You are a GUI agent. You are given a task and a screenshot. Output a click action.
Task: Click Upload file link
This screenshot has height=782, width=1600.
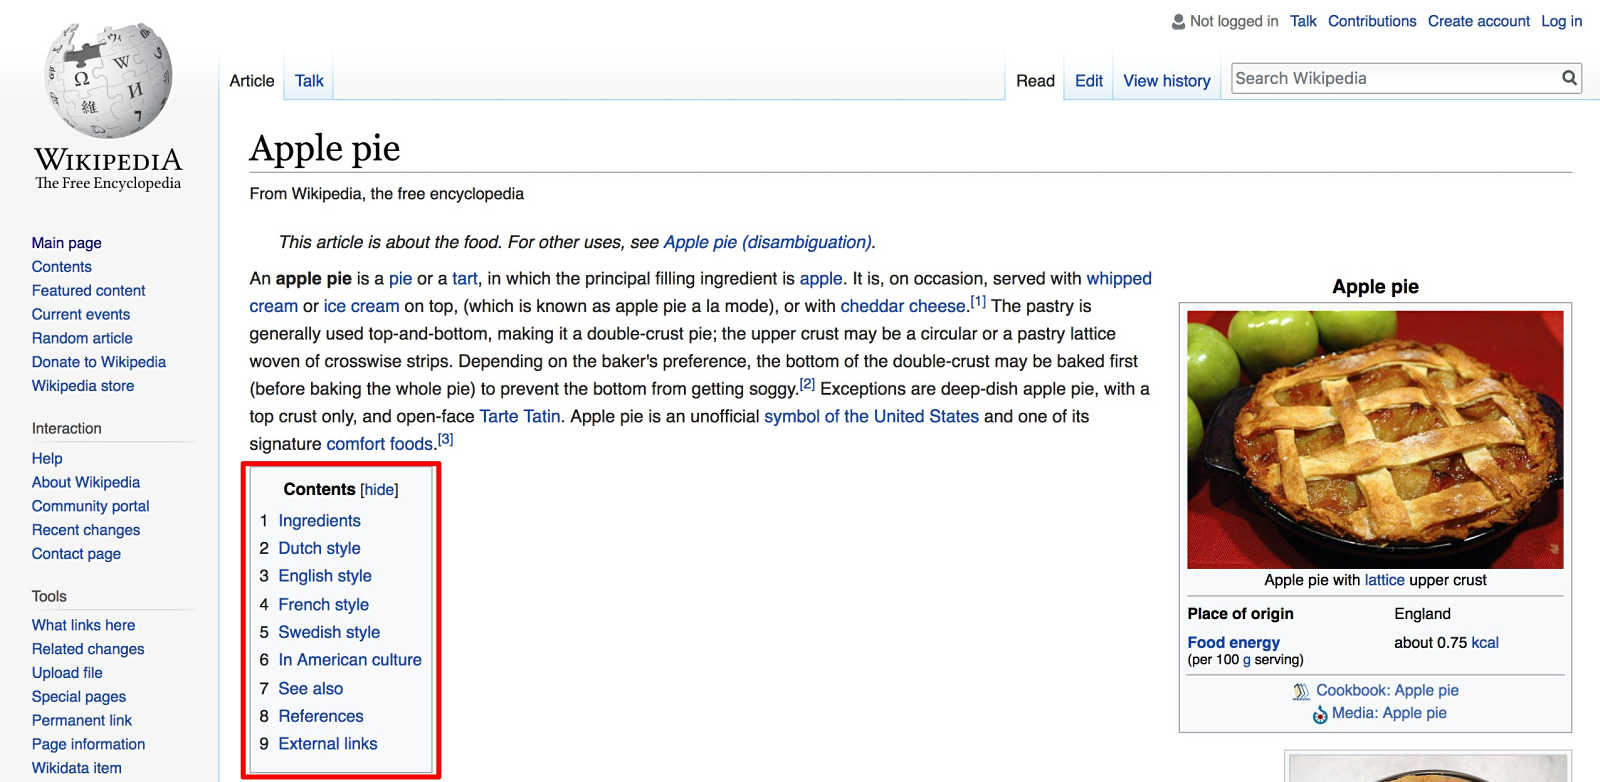tap(67, 673)
